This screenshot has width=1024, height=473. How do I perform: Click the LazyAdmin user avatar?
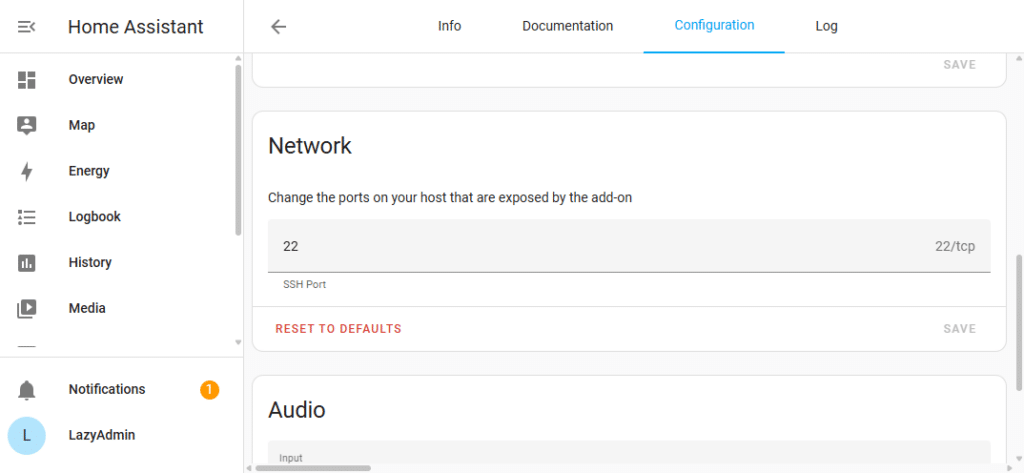(27, 436)
